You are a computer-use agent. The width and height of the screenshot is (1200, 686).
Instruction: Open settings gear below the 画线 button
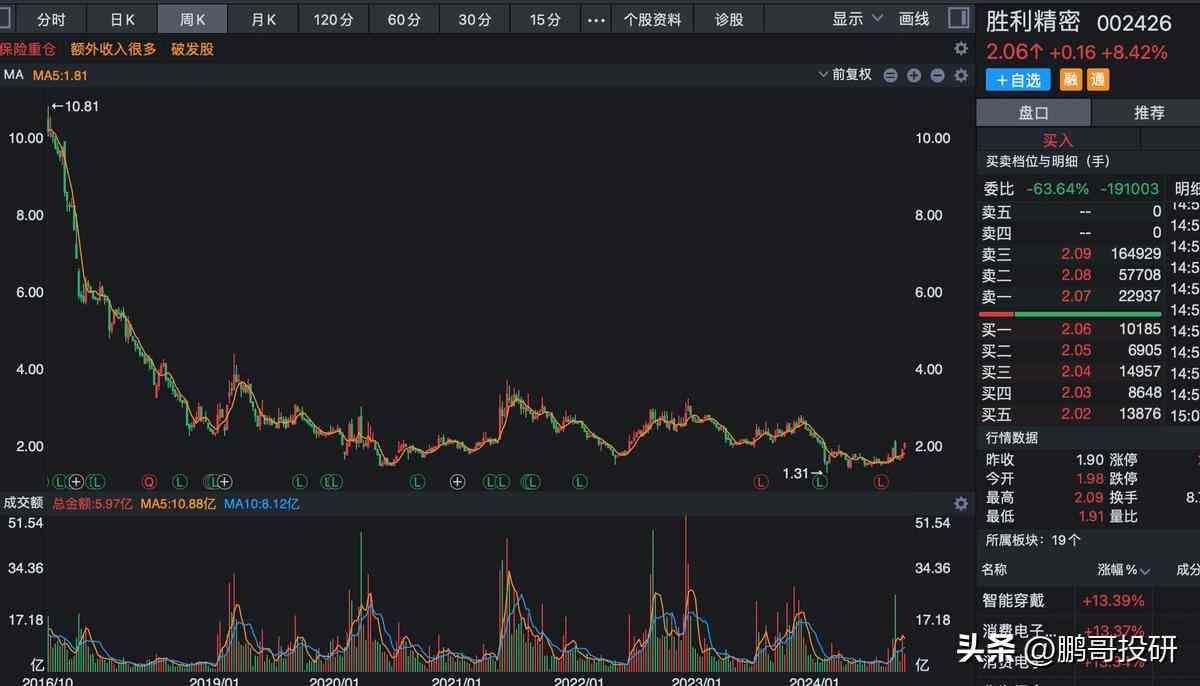coord(961,48)
